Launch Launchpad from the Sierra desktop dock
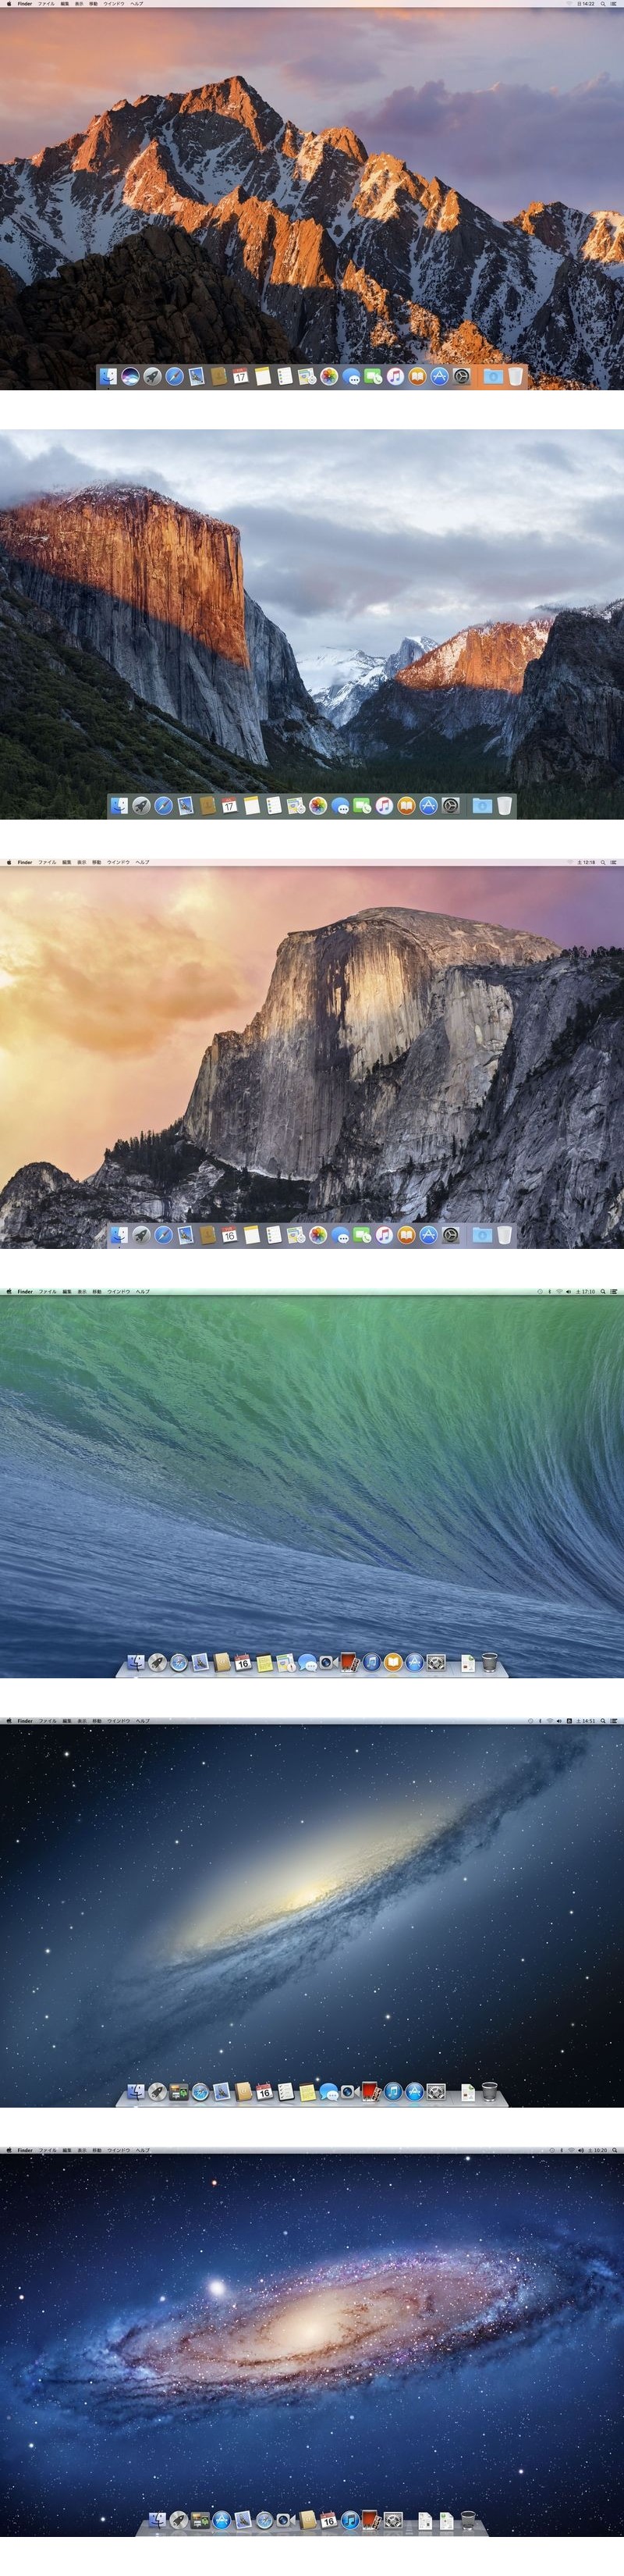The image size is (624, 2576). [152, 377]
